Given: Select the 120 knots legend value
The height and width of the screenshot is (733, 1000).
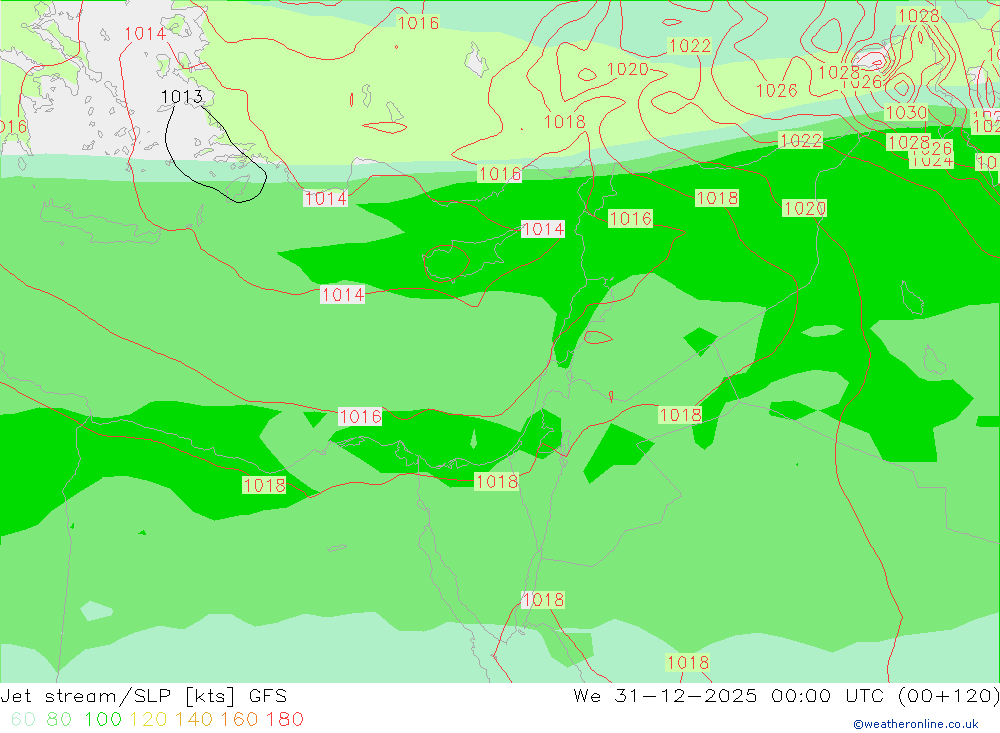Looking at the screenshot, I should pyautogui.click(x=148, y=720).
